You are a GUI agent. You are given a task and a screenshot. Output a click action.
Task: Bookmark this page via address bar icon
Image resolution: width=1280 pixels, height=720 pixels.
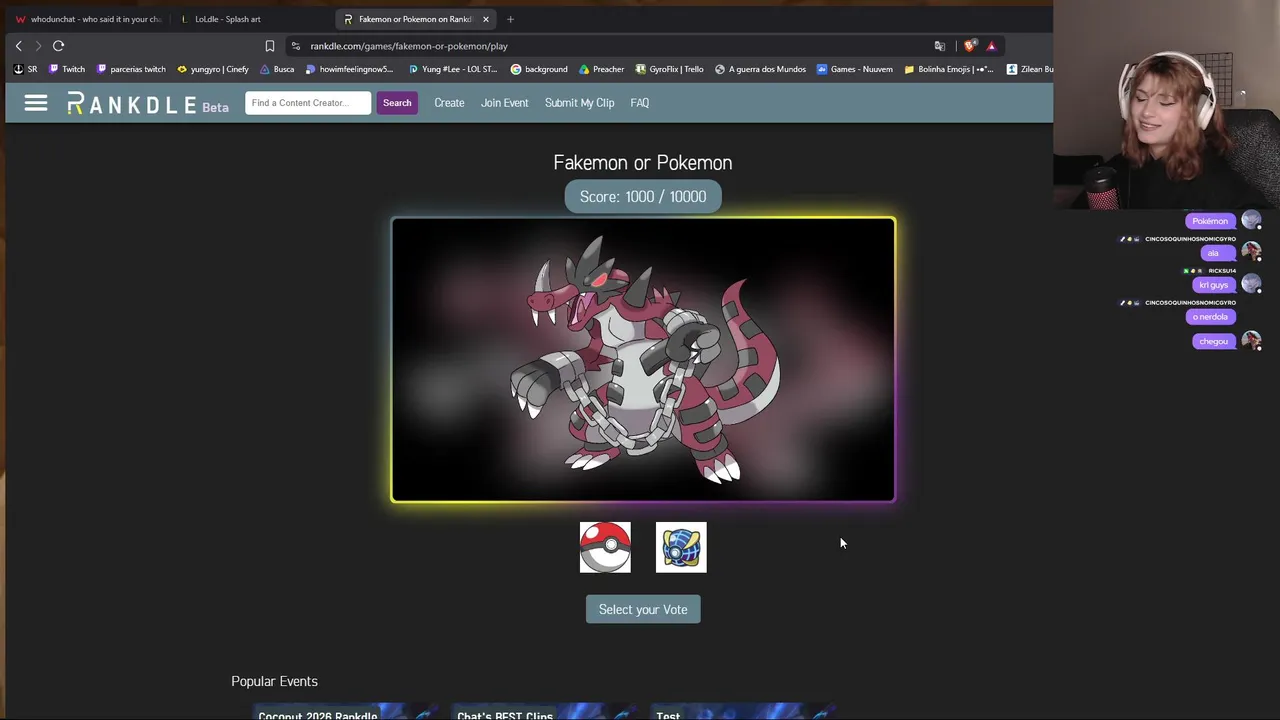pyautogui.click(x=270, y=46)
